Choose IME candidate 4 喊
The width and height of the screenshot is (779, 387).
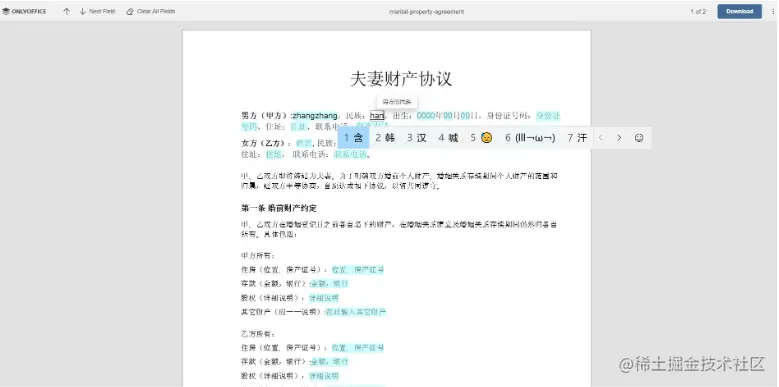[x=448, y=138]
